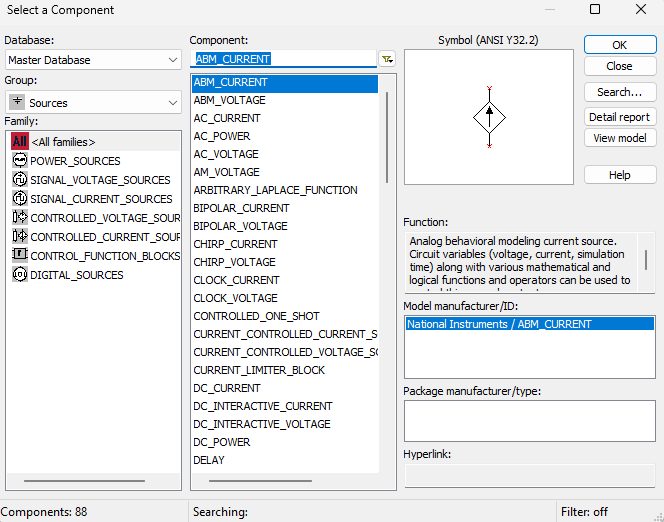Click the Family list horizontal scrollbar
The height and width of the screenshot is (522, 664).
coord(85,481)
